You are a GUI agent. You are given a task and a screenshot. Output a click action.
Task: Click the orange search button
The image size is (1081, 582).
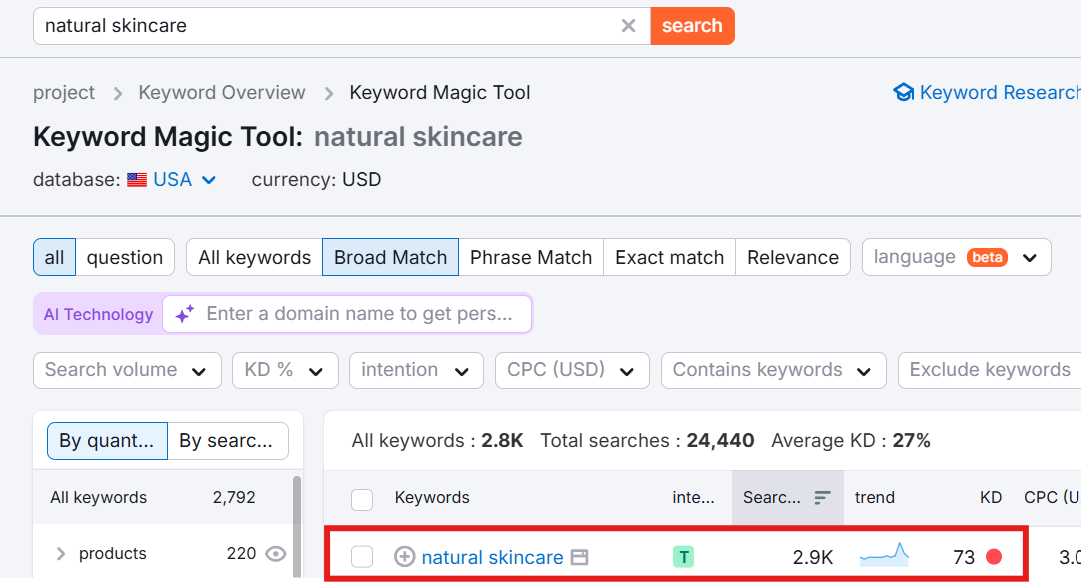coord(692,26)
